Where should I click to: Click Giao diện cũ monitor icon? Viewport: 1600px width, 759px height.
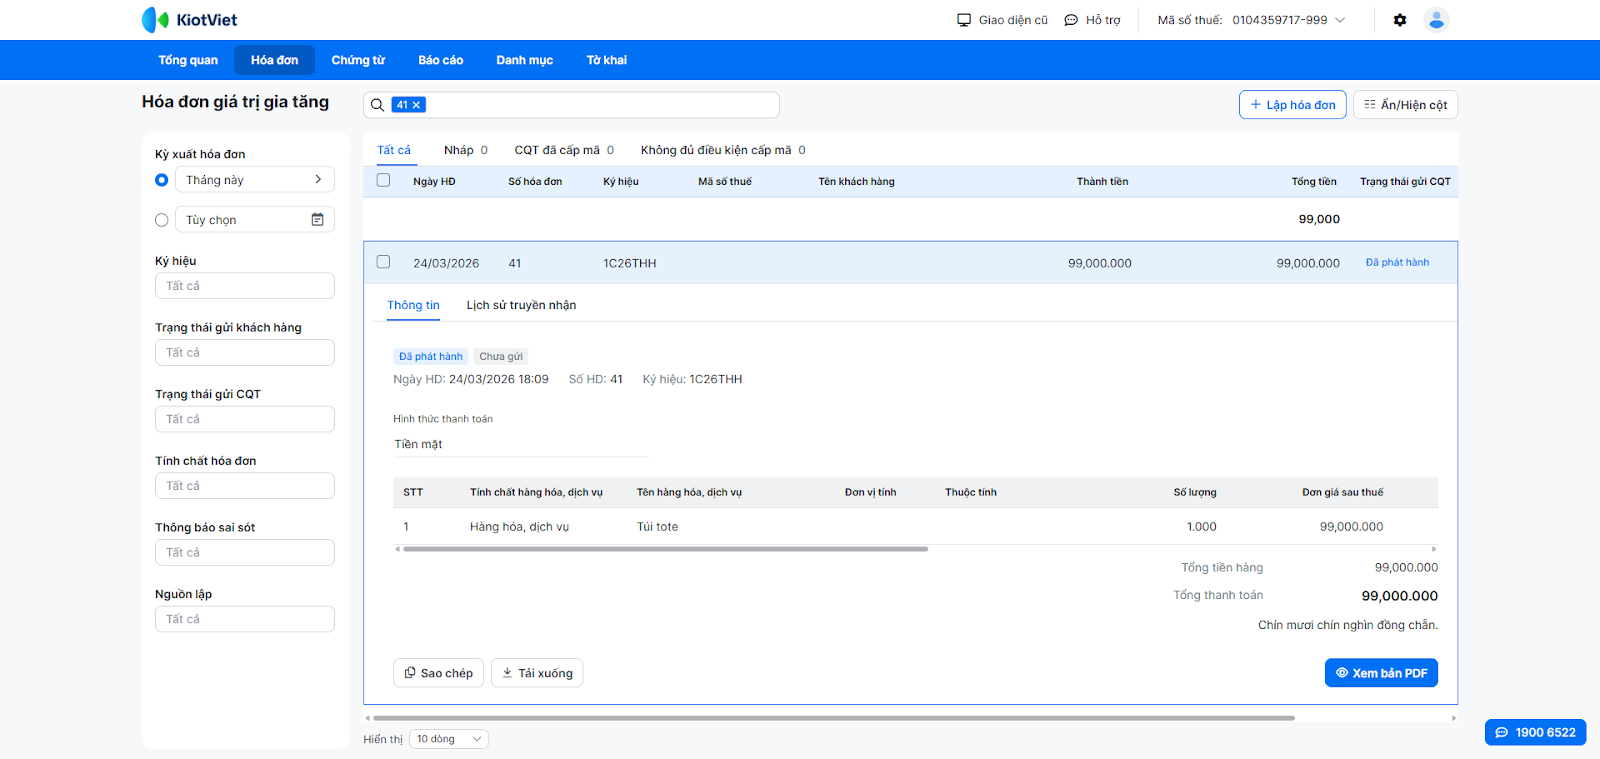tap(964, 20)
